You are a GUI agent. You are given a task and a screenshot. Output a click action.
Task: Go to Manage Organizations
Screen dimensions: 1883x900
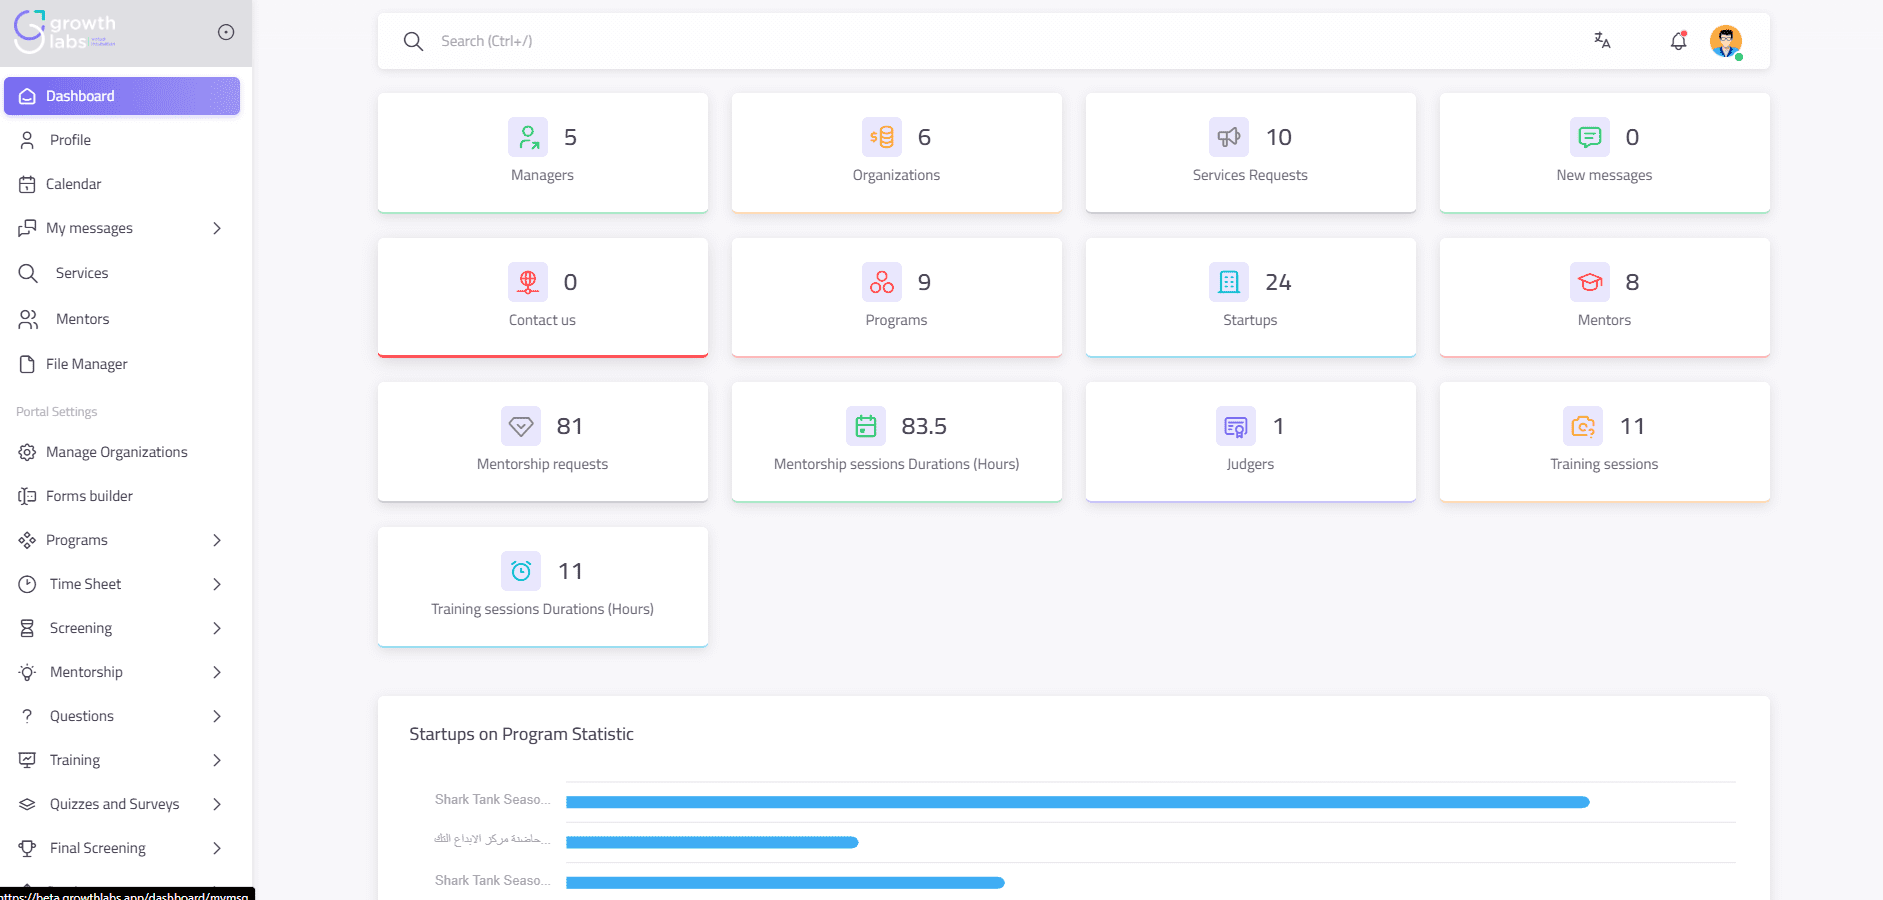[x=116, y=452]
